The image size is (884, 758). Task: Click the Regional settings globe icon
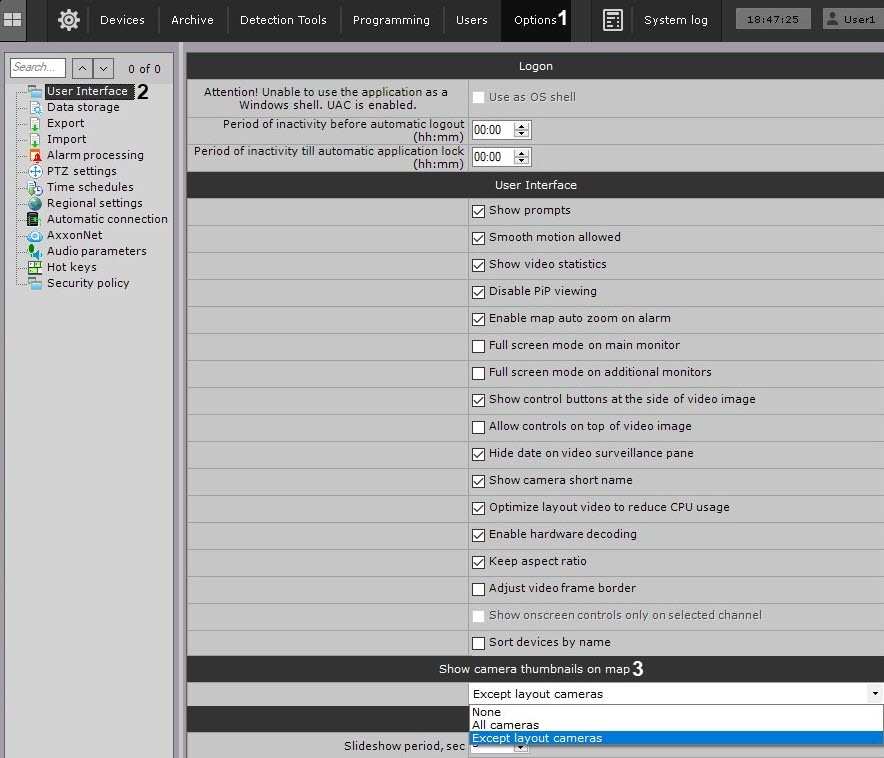point(35,204)
